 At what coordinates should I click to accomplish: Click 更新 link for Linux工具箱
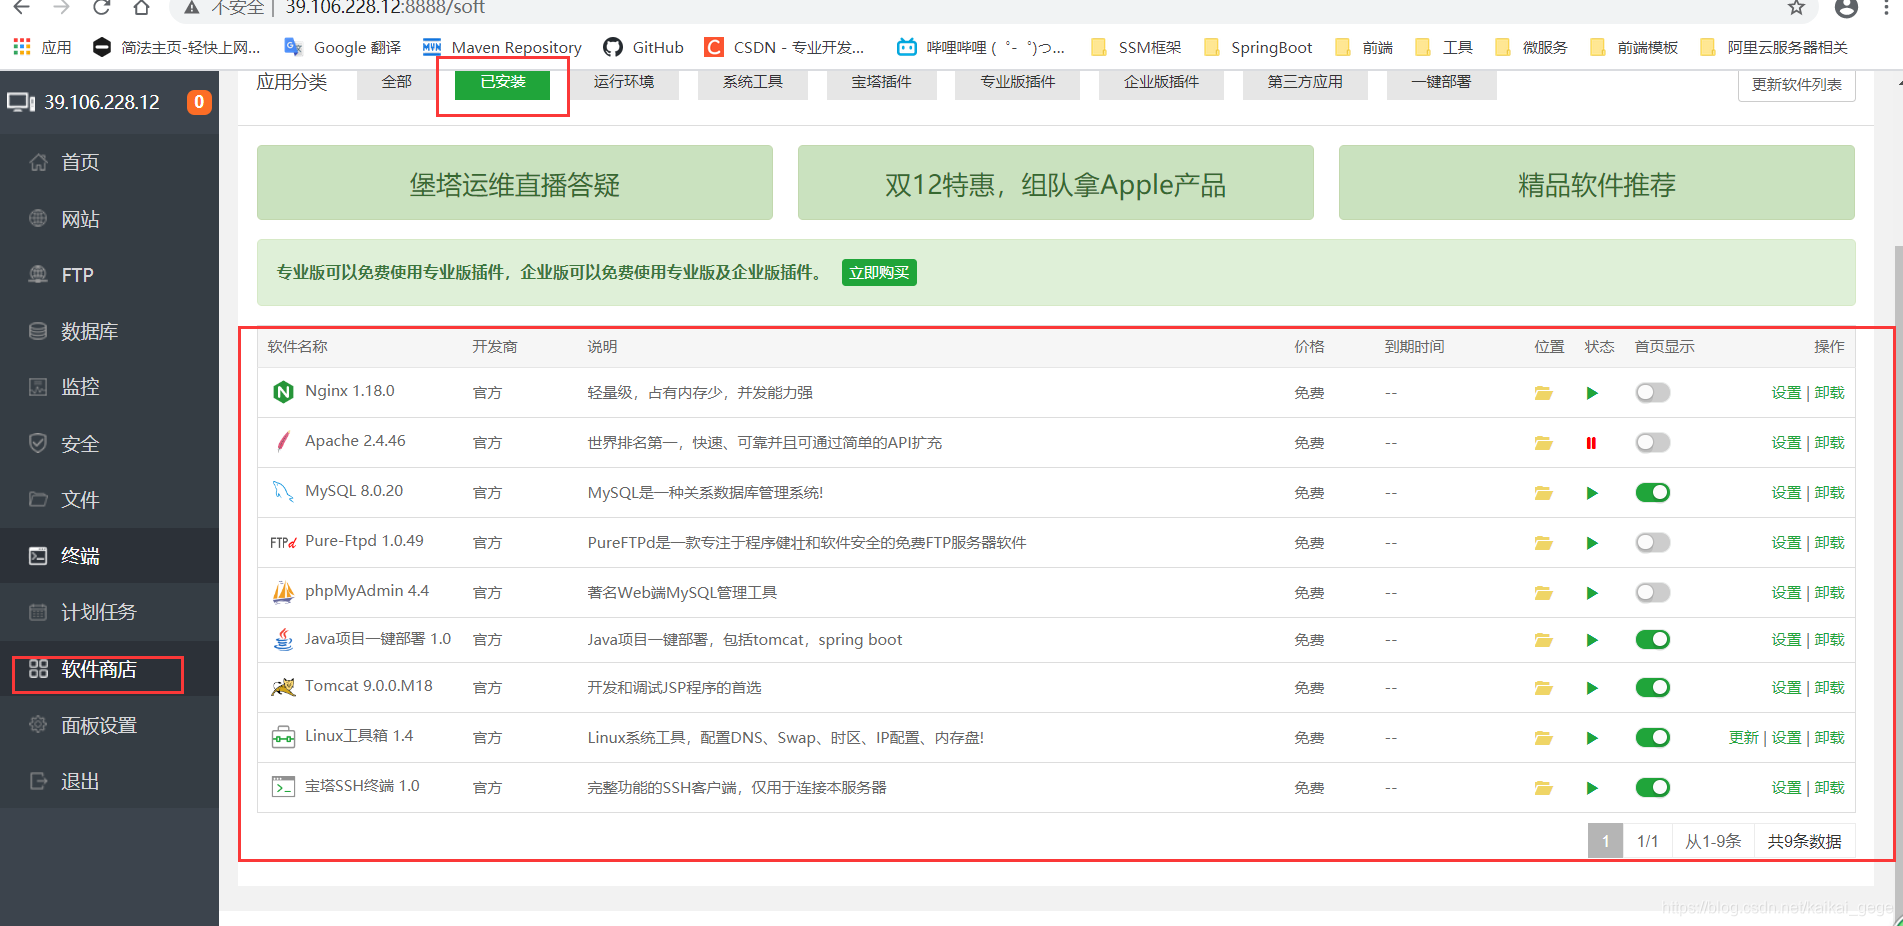click(1743, 738)
